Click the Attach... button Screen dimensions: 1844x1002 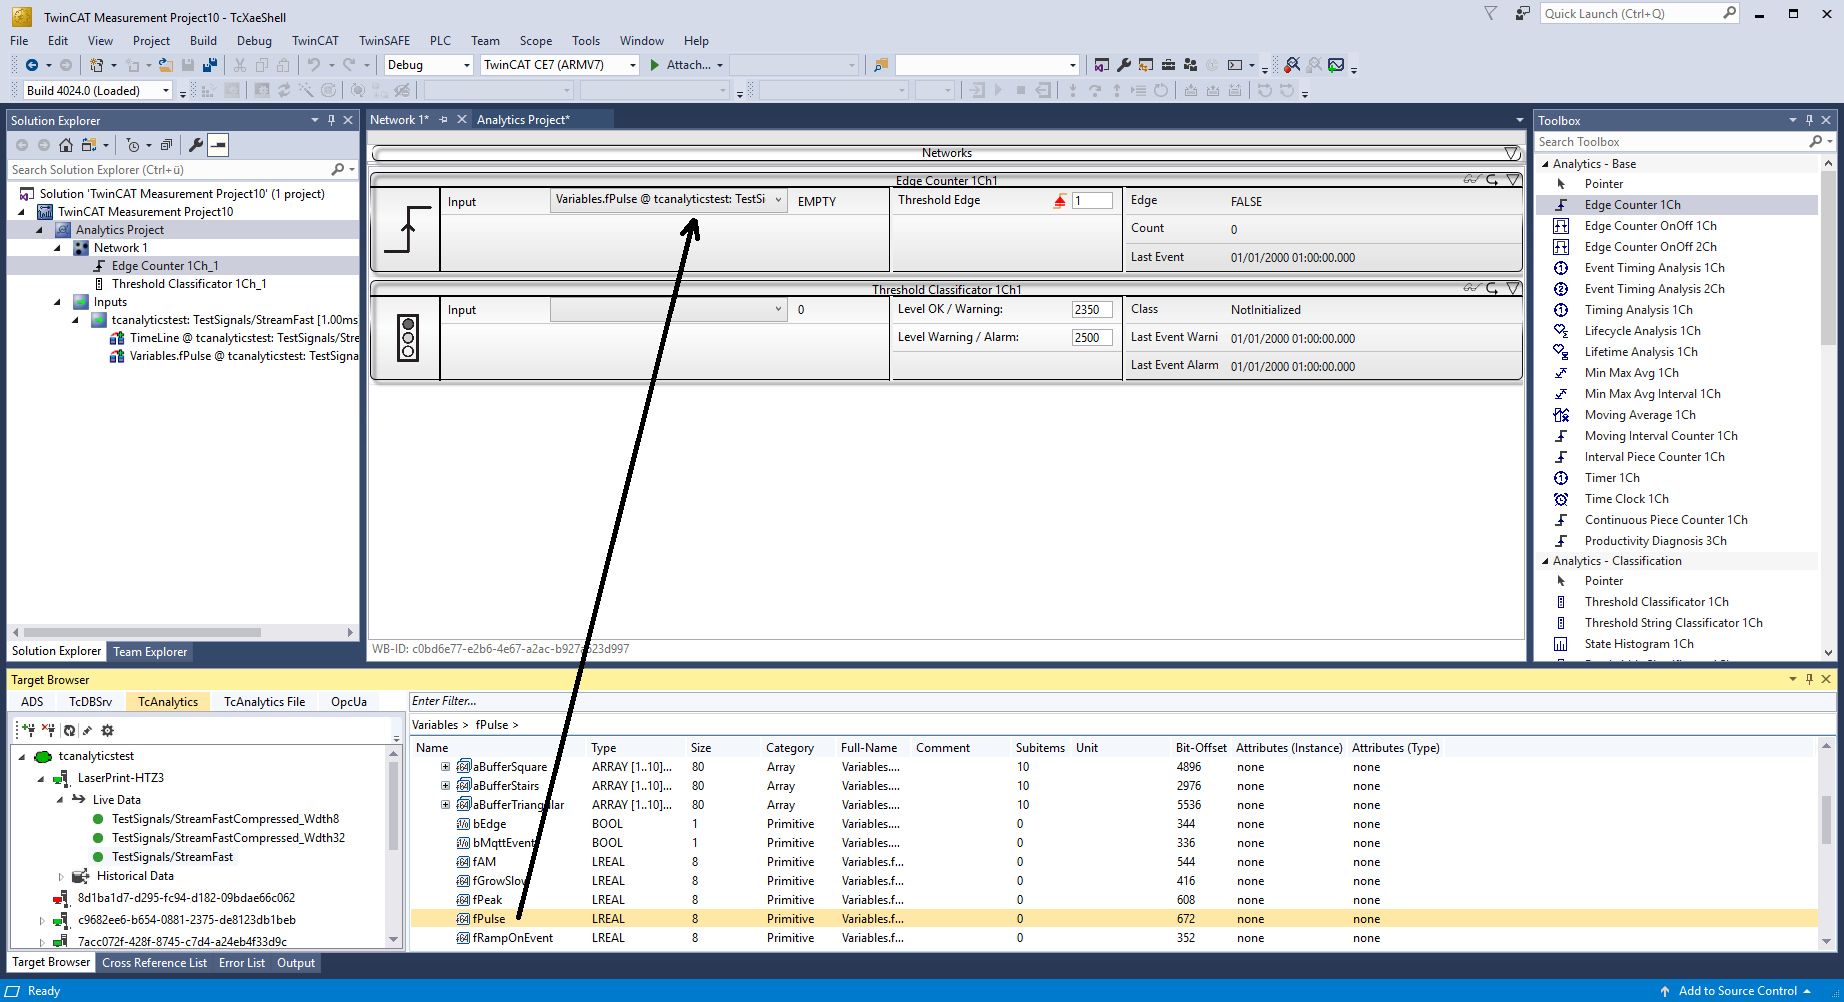point(686,65)
